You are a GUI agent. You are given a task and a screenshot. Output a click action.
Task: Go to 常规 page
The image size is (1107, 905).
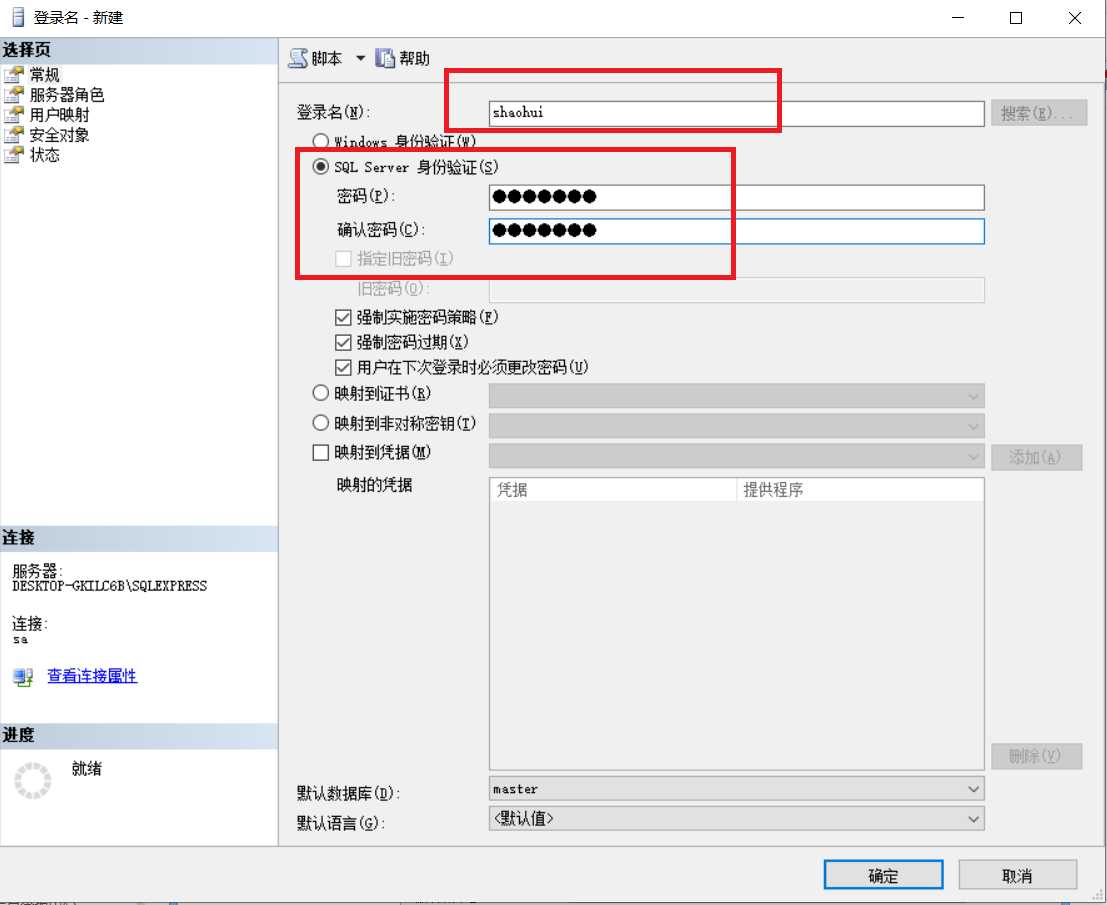coord(44,74)
